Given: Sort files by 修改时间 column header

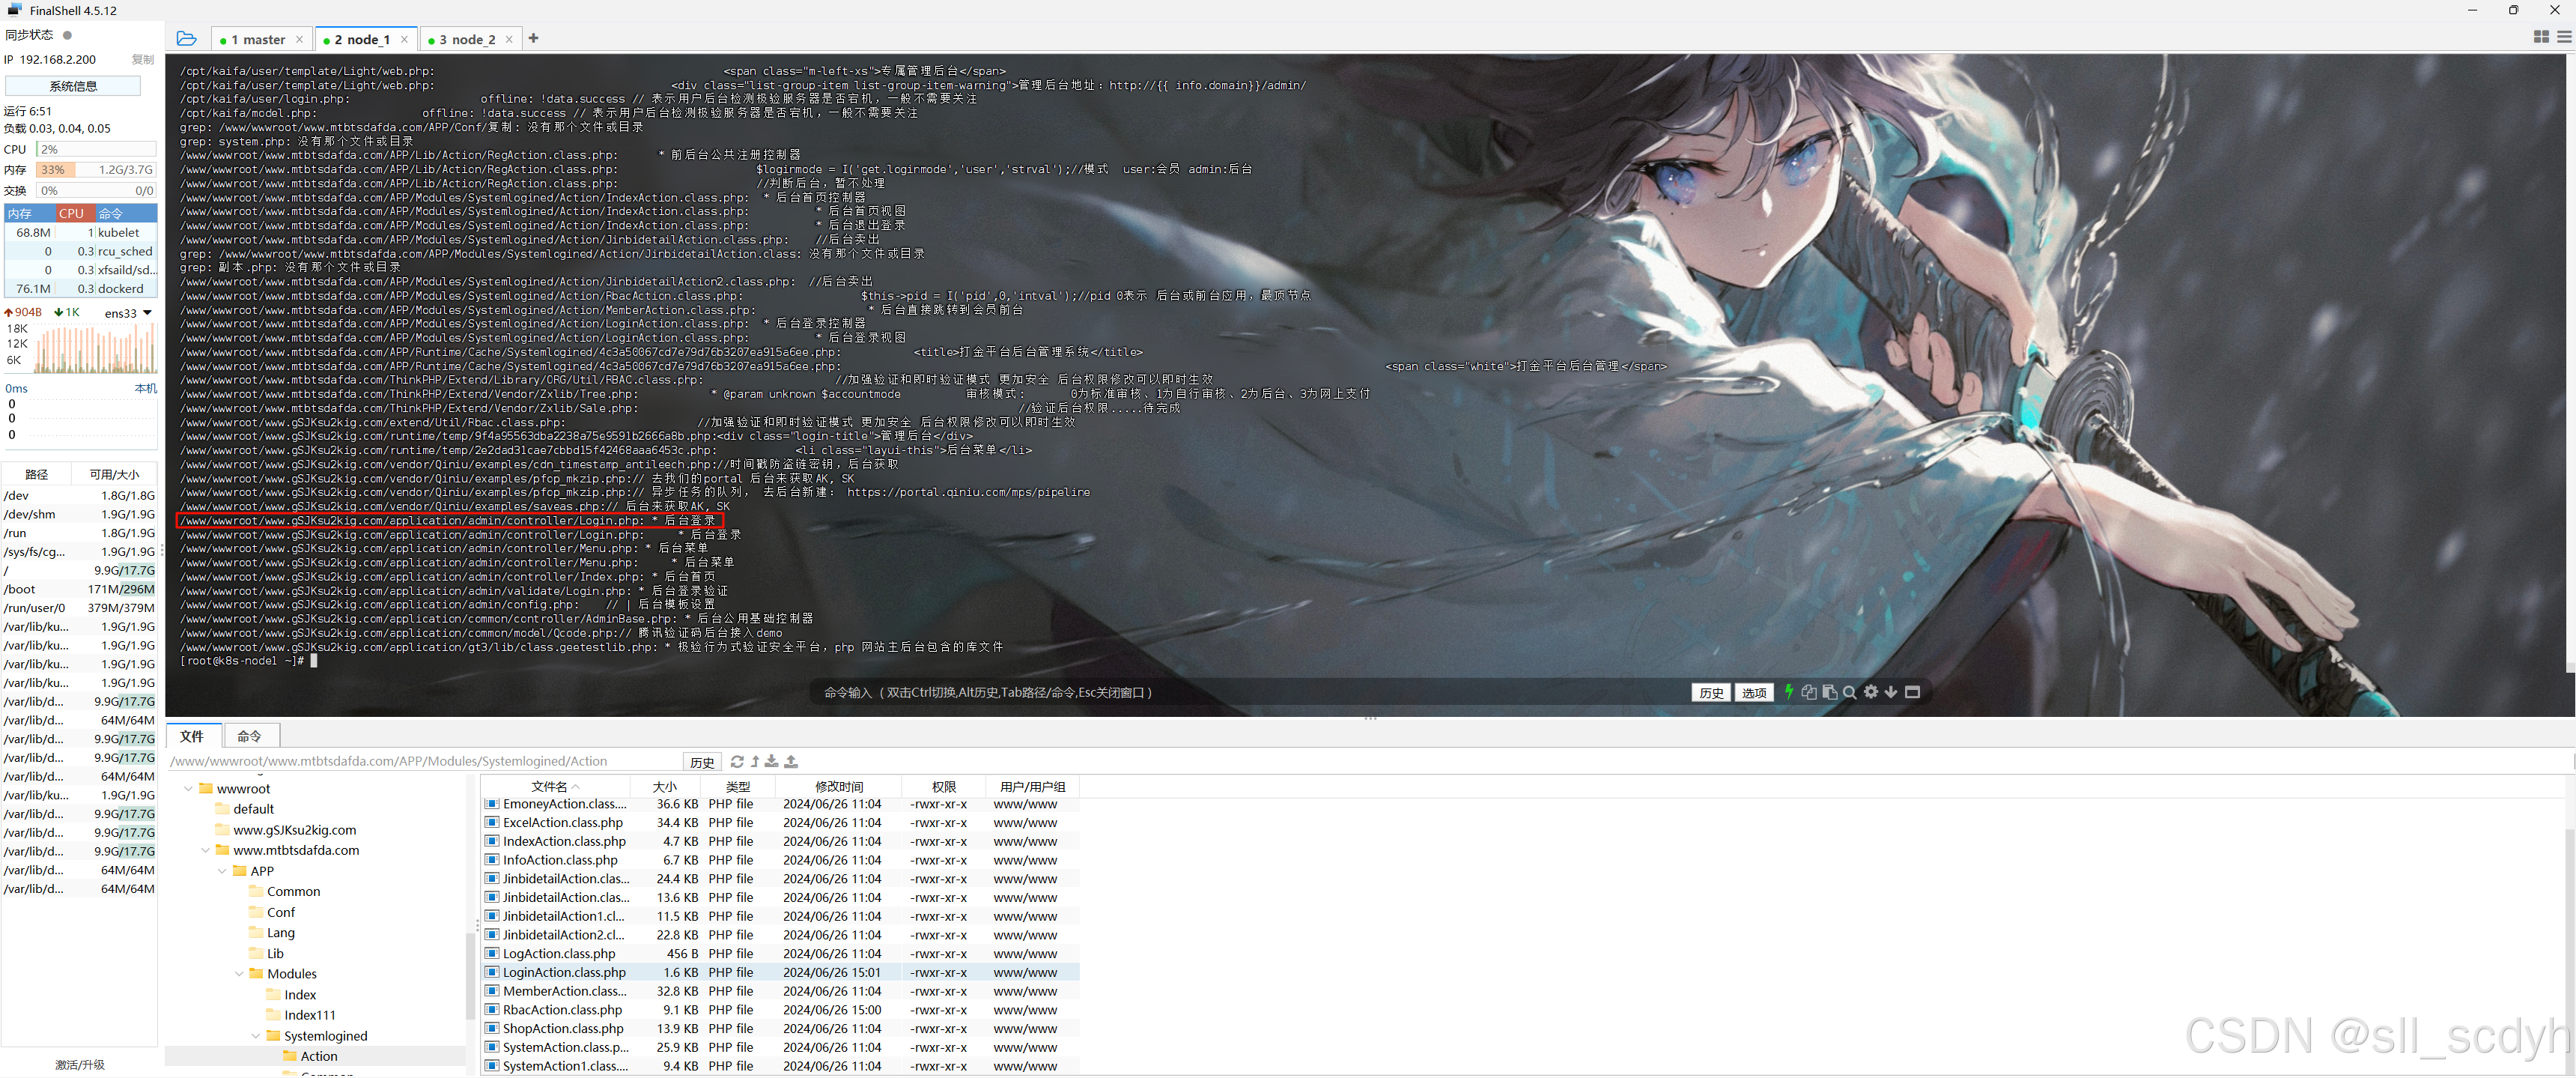Looking at the screenshot, I should tap(839, 787).
